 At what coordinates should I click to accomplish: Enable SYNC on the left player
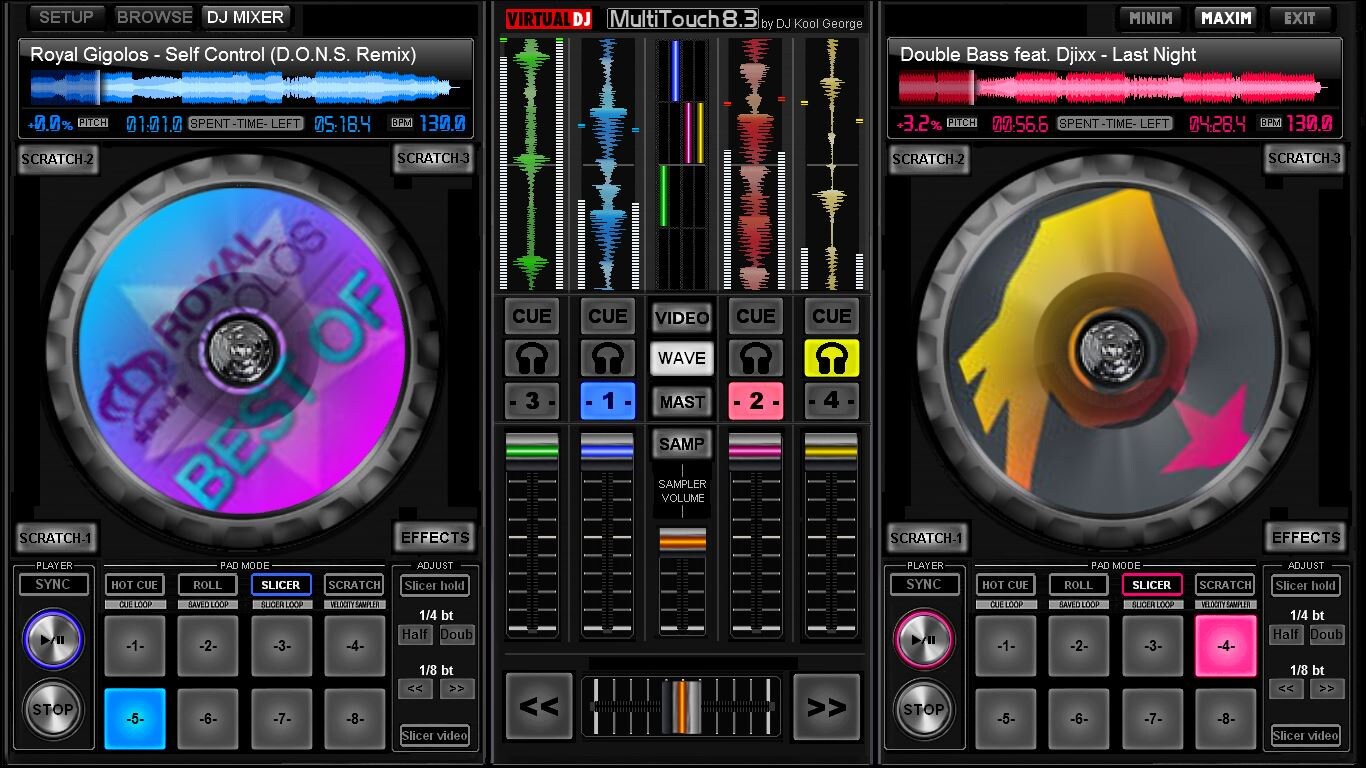click(x=54, y=584)
